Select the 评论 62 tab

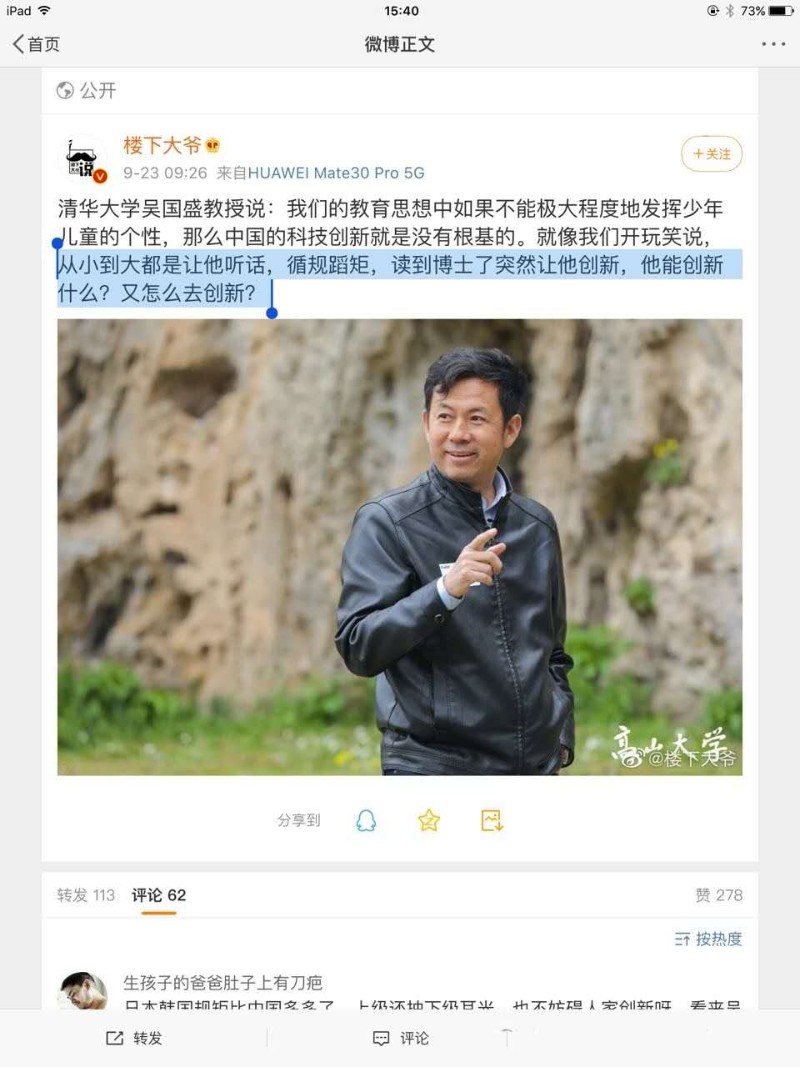click(x=159, y=895)
